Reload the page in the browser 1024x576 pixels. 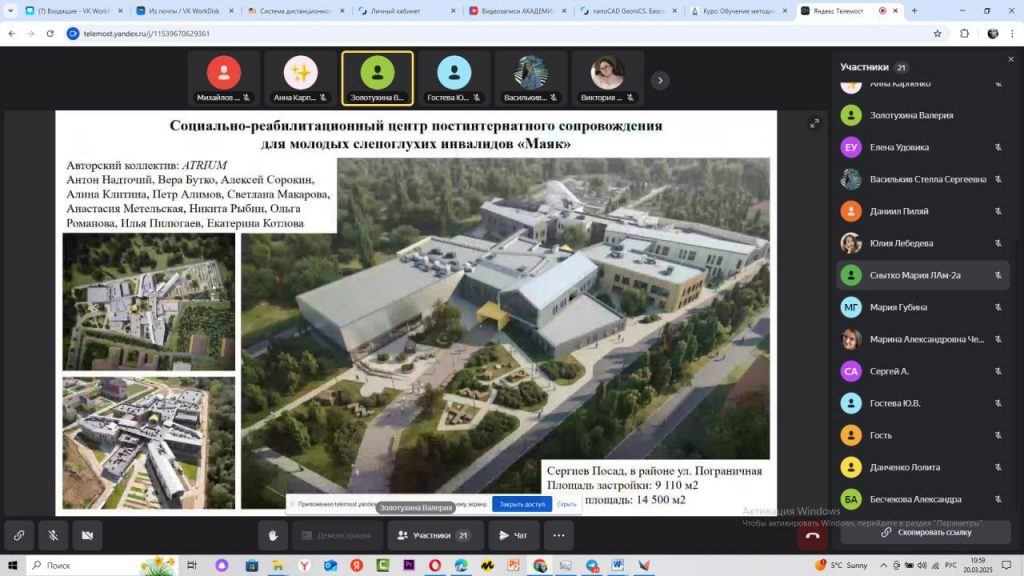(x=52, y=33)
